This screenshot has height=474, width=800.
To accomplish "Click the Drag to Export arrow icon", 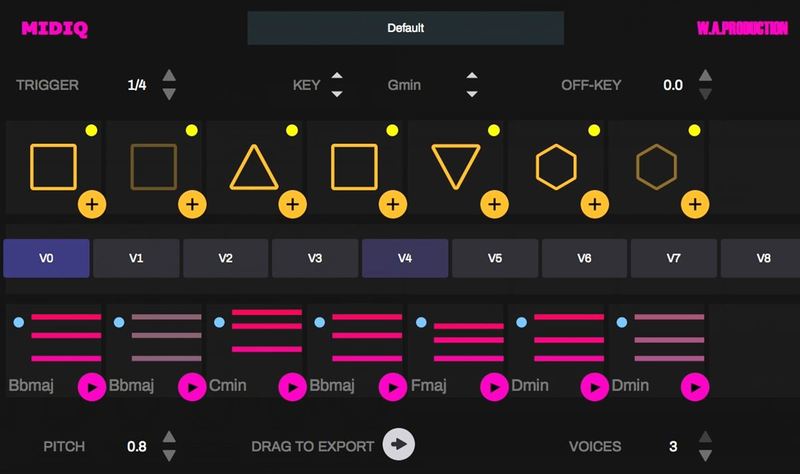I will click(x=399, y=446).
